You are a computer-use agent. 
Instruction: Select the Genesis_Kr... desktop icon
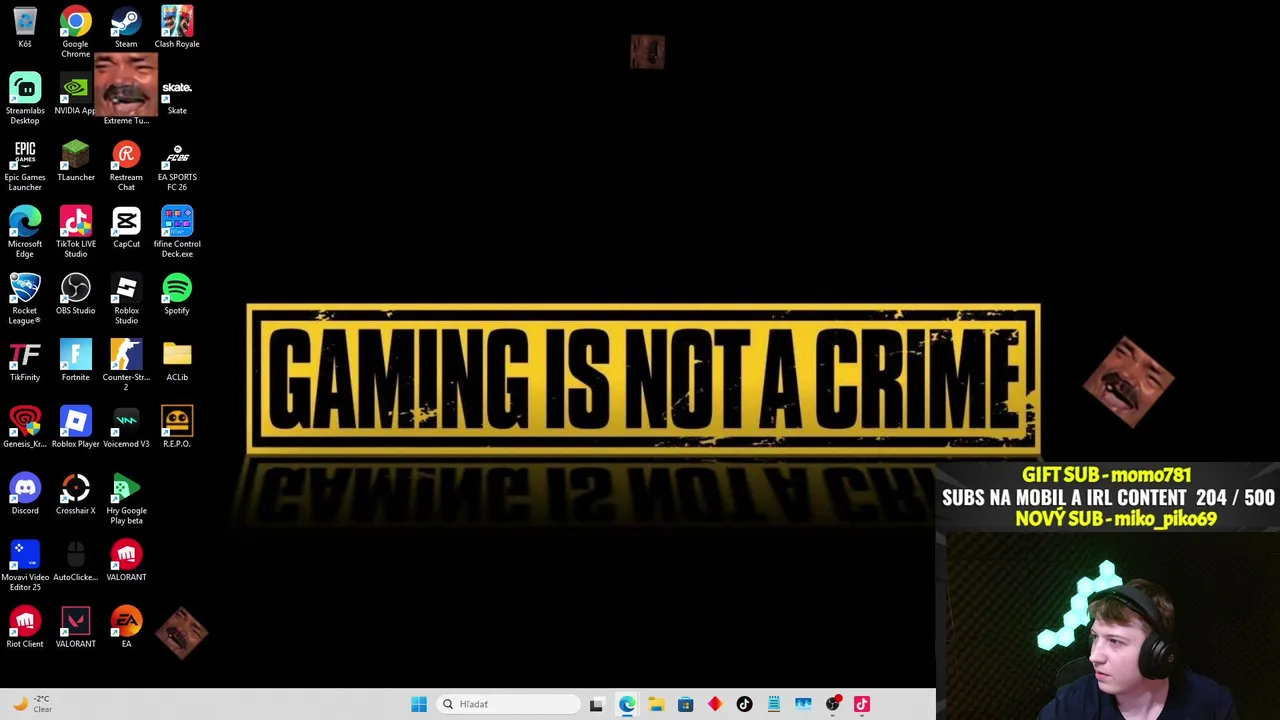(x=25, y=428)
